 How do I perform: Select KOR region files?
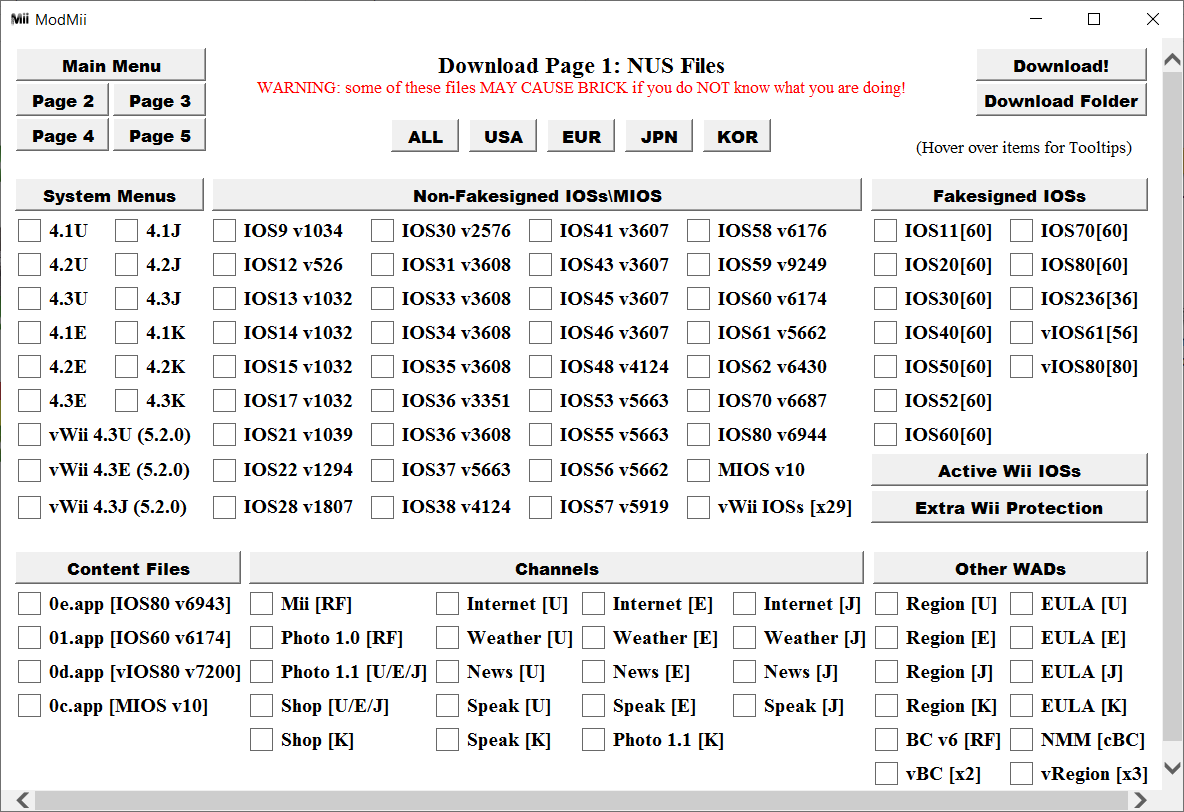737,136
